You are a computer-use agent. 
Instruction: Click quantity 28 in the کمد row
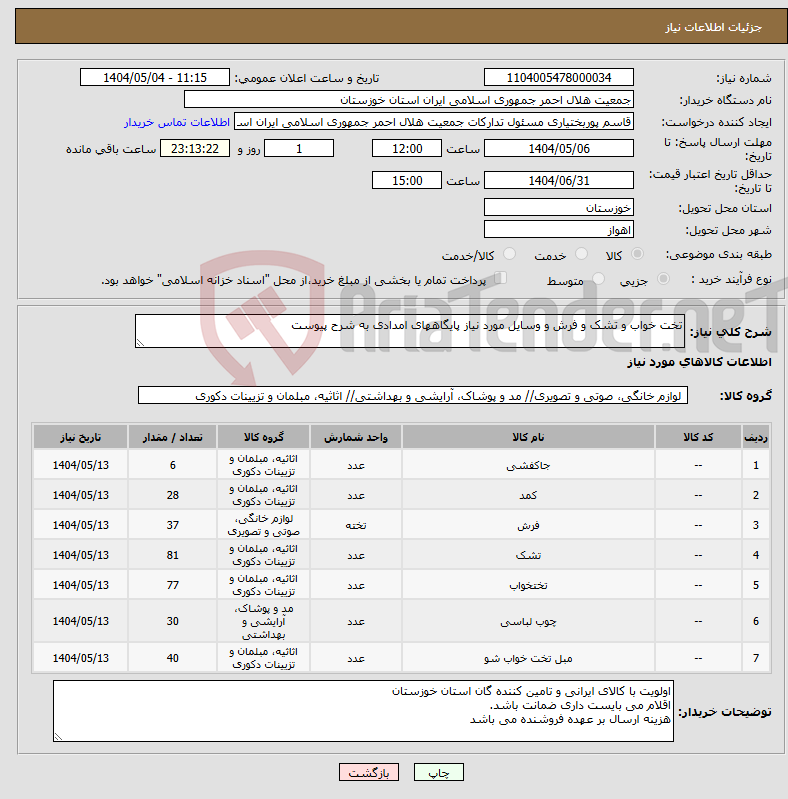(172, 495)
